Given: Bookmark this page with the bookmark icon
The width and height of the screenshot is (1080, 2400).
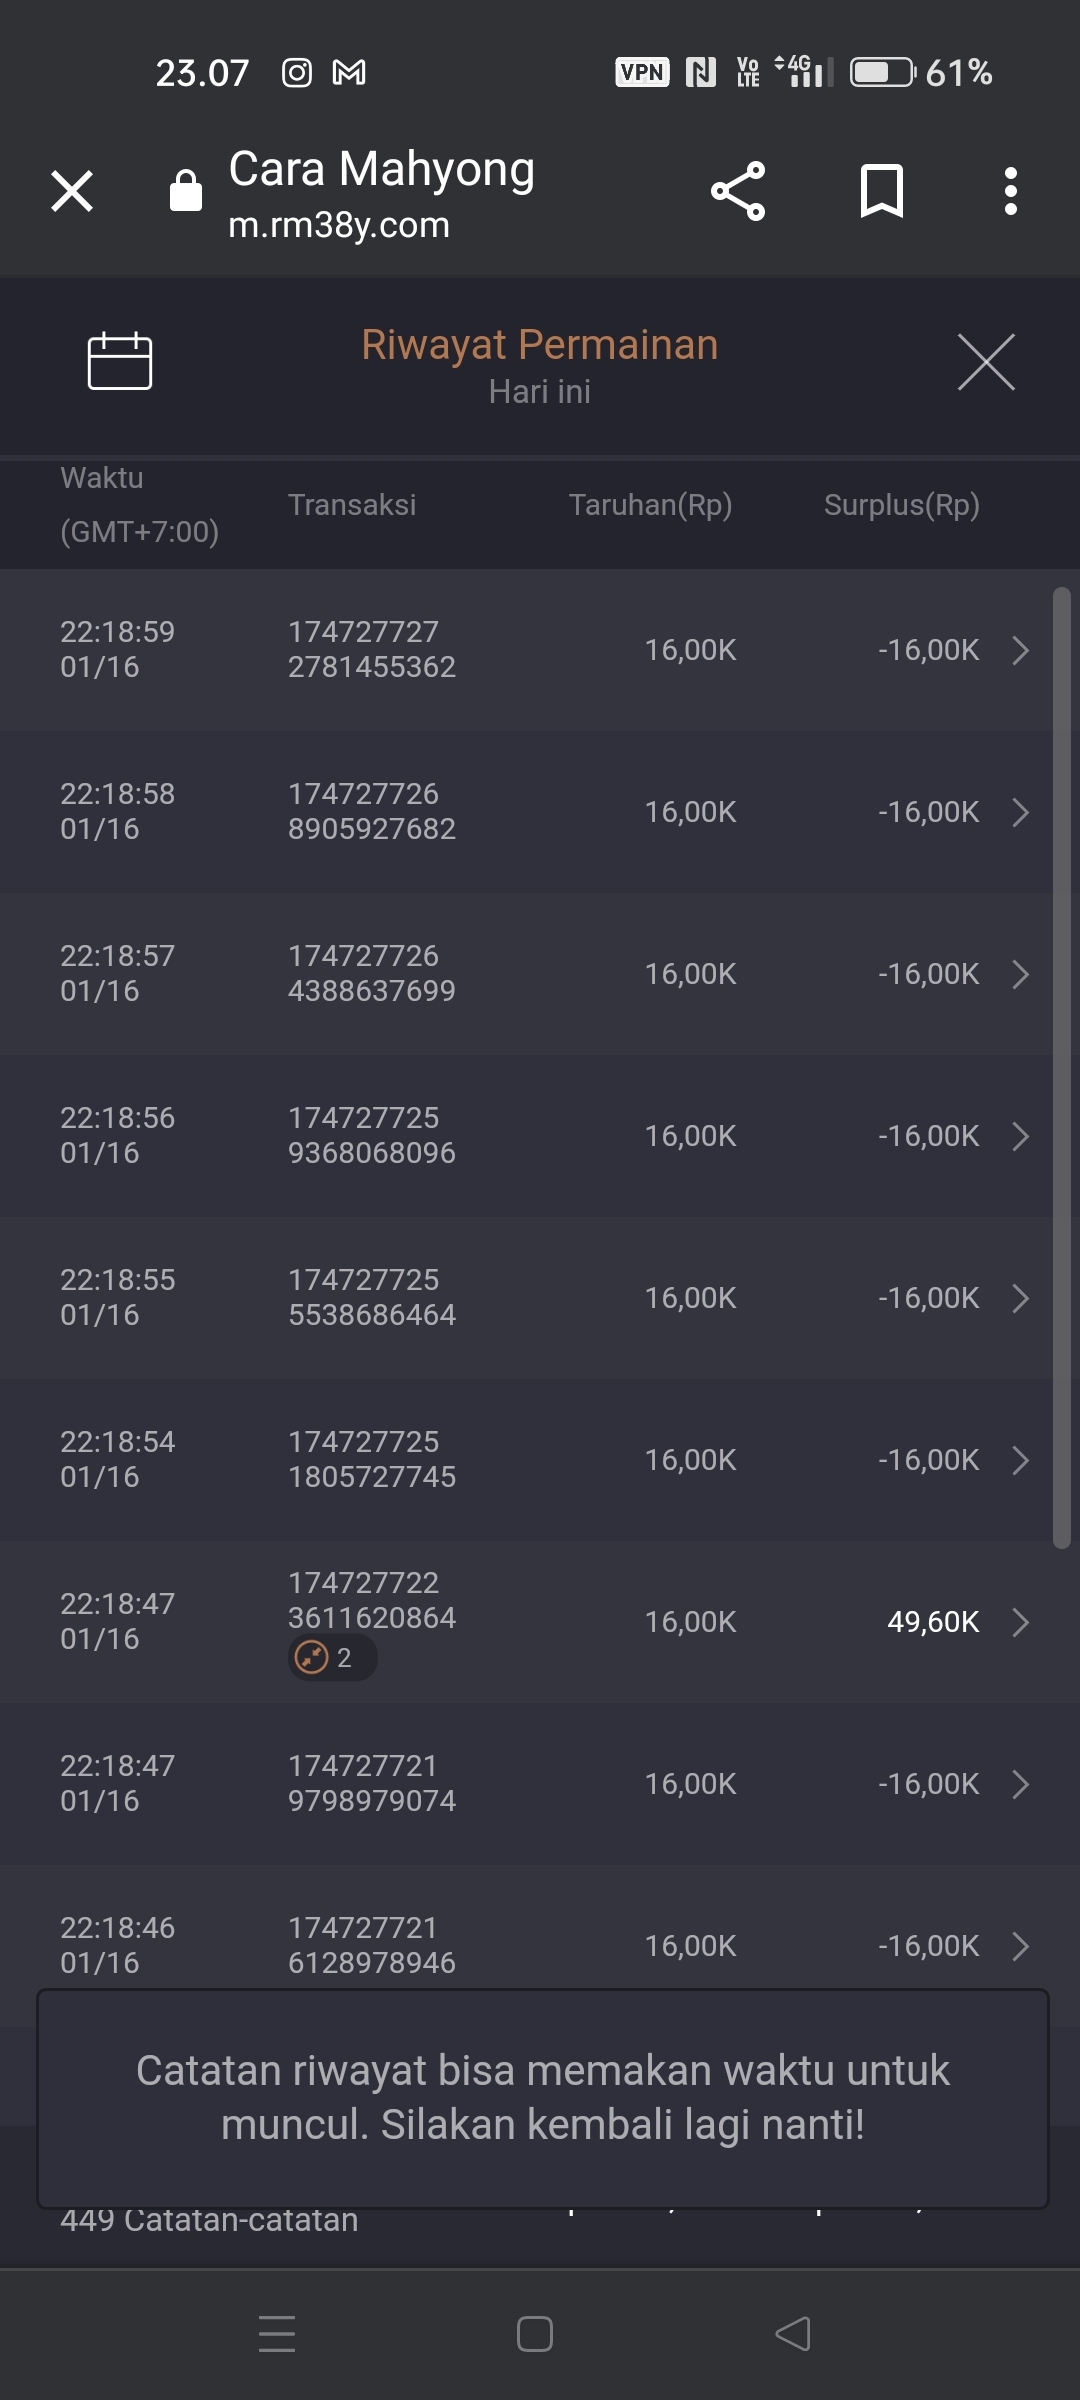Looking at the screenshot, I should pyautogui.click(x=882, y=191).
